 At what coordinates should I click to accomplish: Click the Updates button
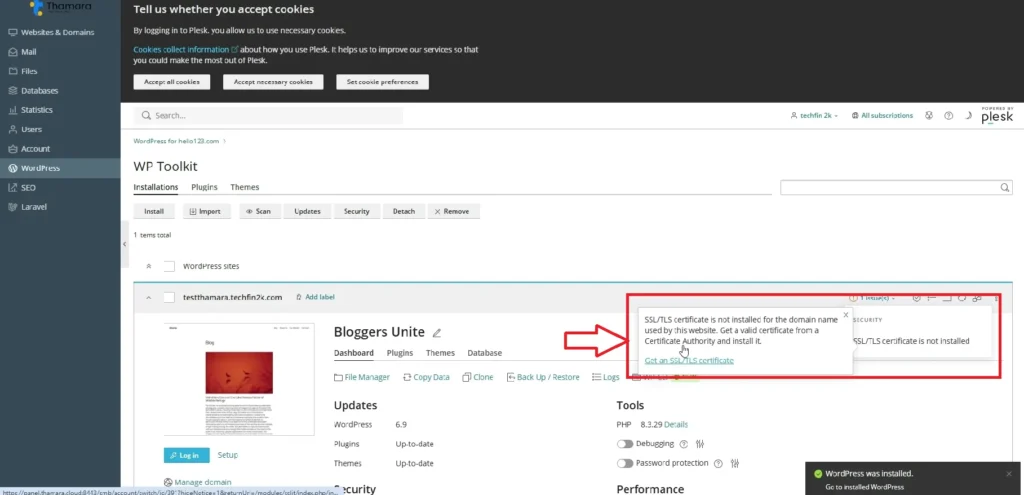point(307,212)
